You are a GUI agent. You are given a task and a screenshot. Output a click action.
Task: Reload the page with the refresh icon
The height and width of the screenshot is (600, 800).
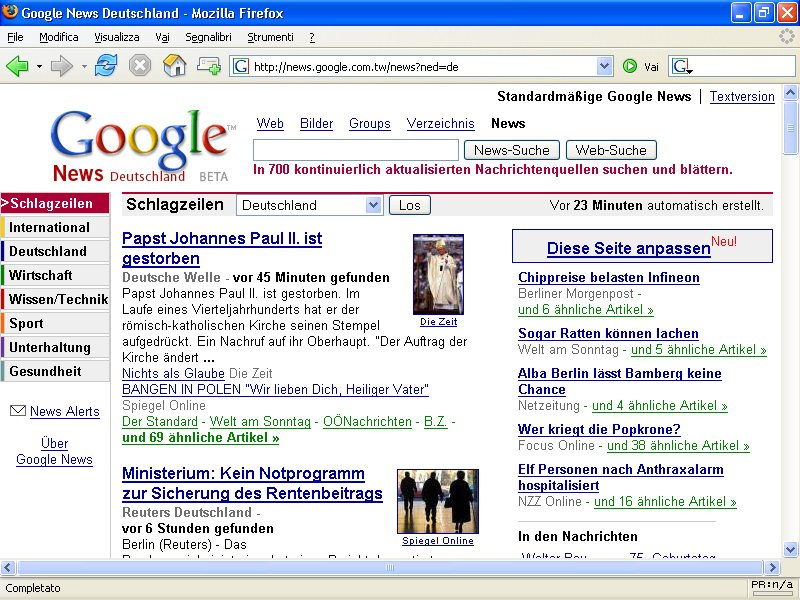coord(106,66)
